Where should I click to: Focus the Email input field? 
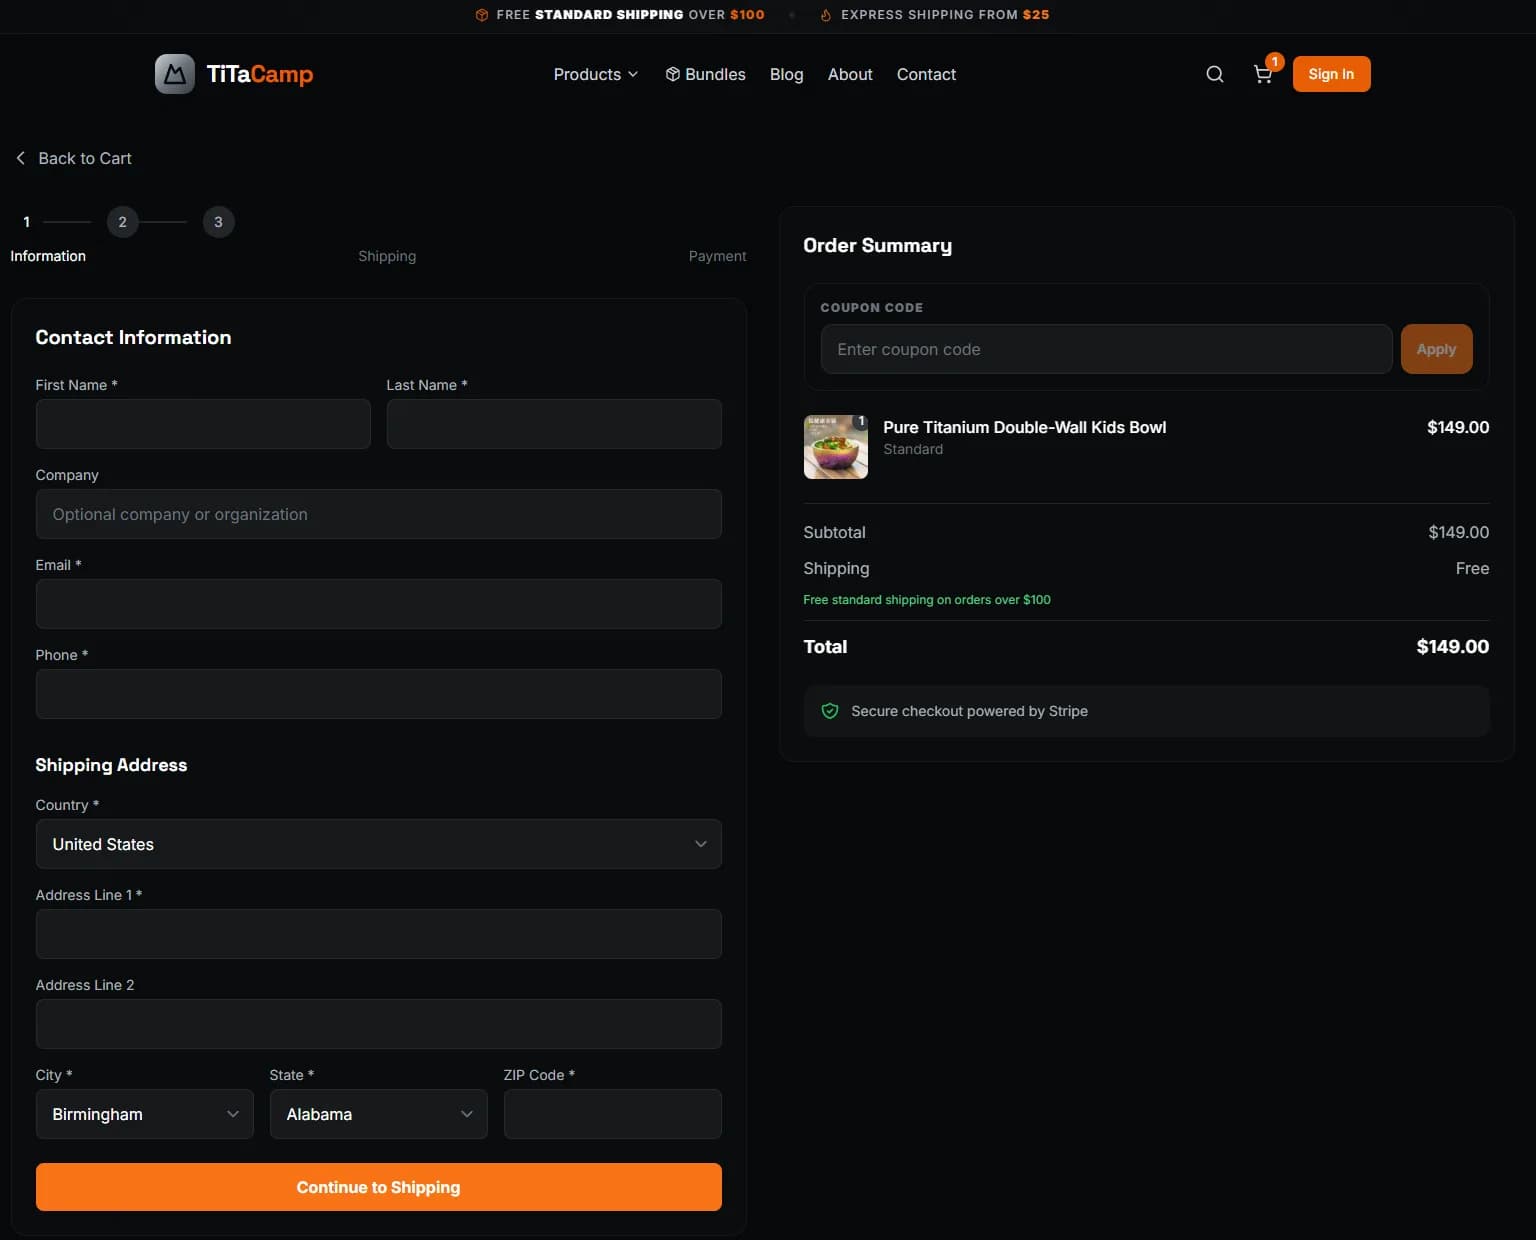tap(378, 604)
